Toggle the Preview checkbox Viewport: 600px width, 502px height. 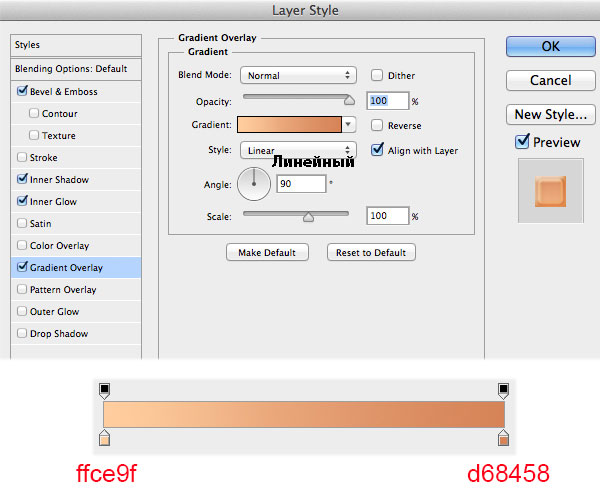pos(522,142)
